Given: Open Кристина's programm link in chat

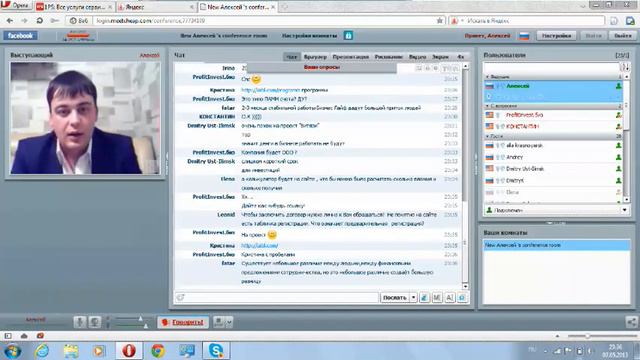Looking at the screenshot, I should coord(271,90).
